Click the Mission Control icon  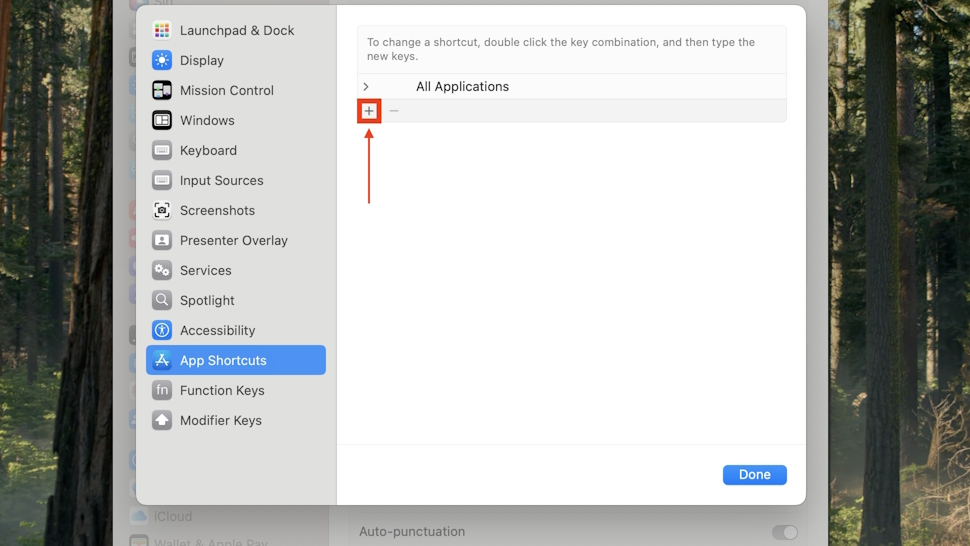[x=162, y=90]
